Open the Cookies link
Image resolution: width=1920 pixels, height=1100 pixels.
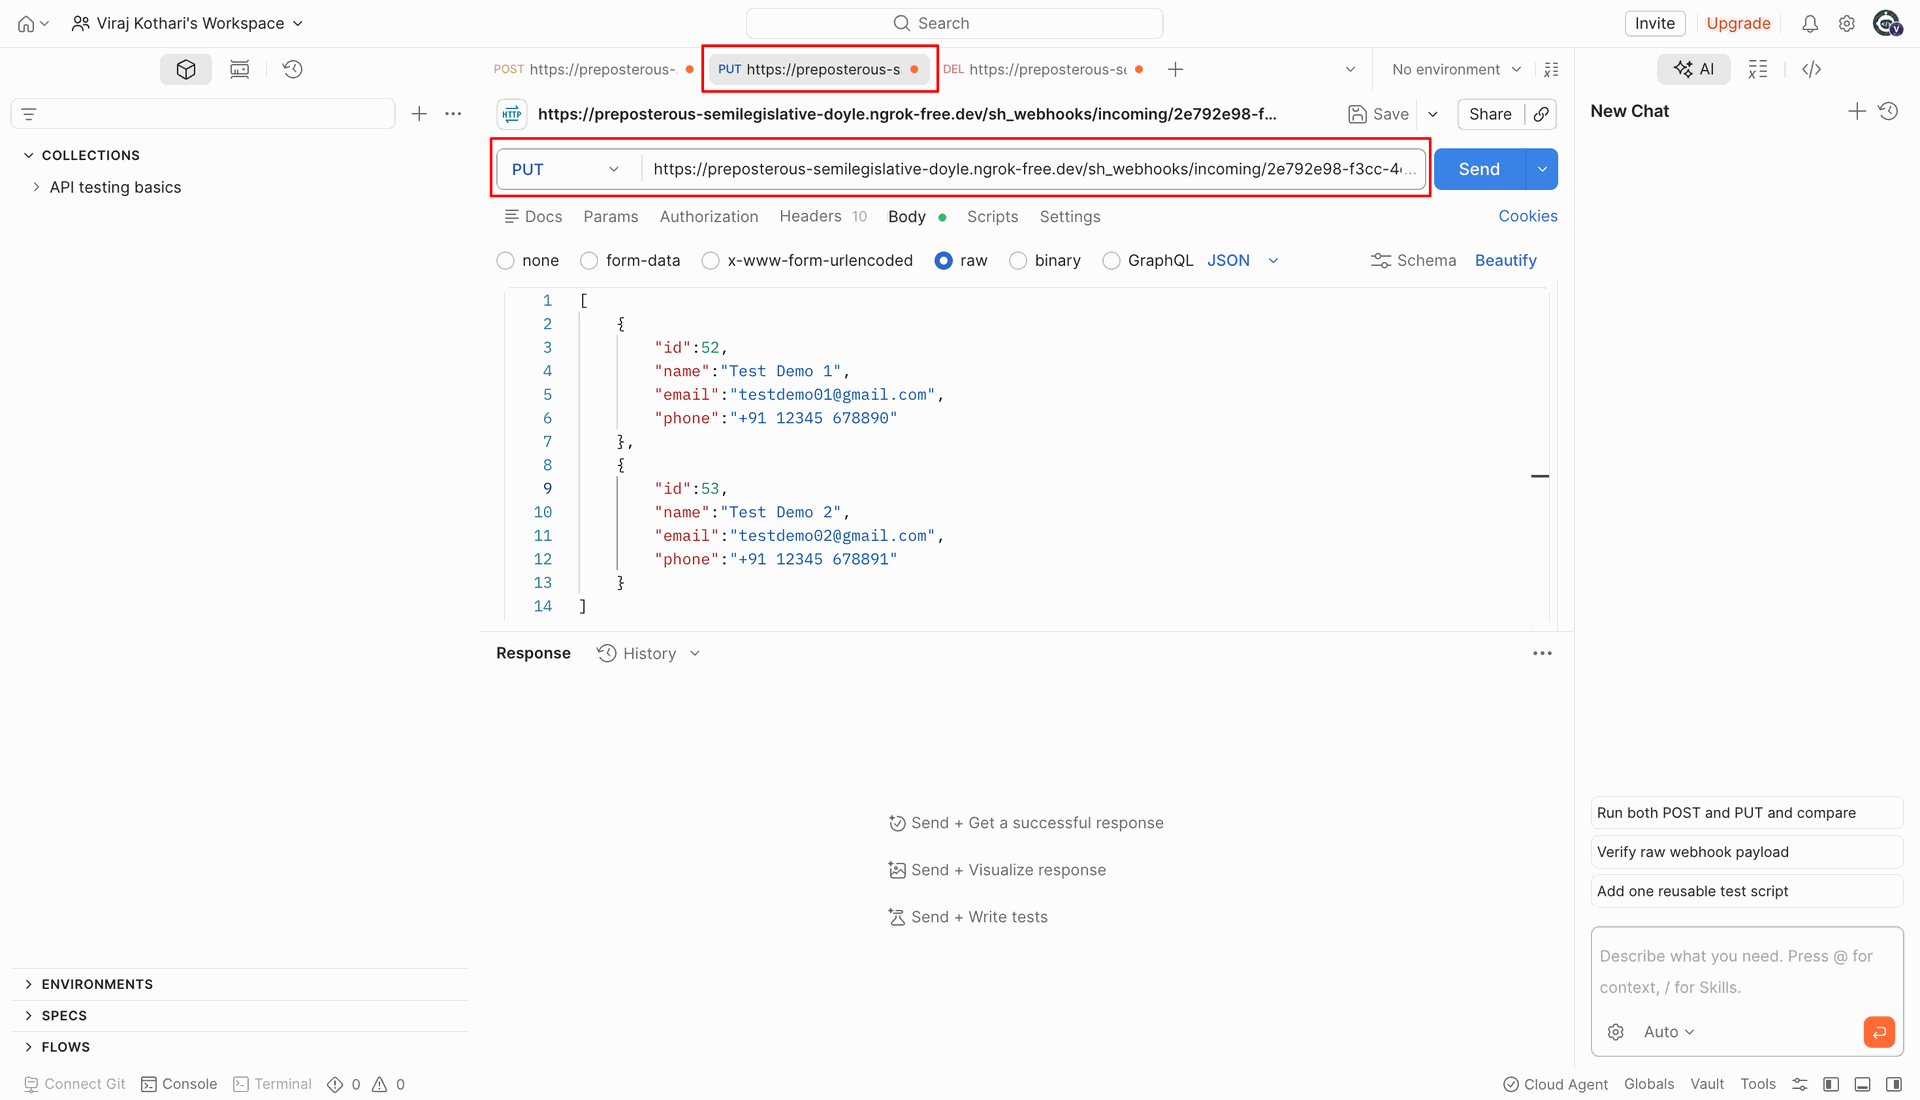pyautogui.click(x=1527, y=216)
